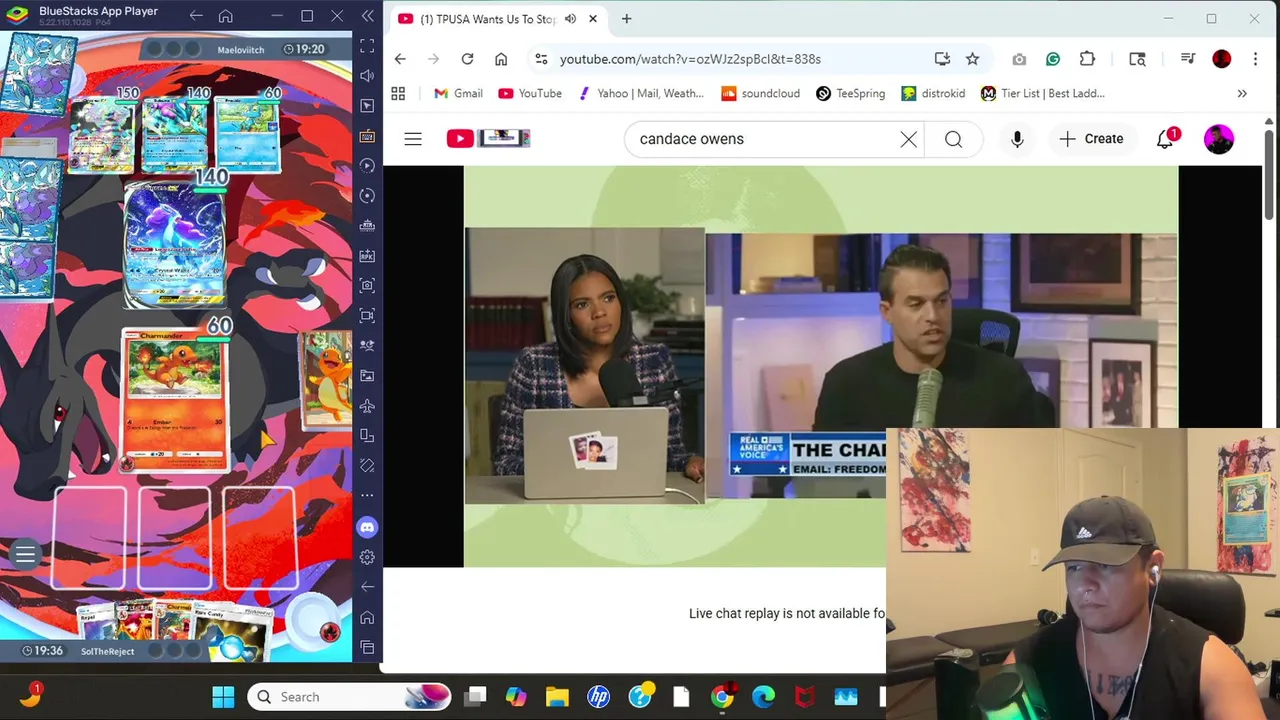
Task: Open Chrome profile avatar
Action: tap(1221, 59)
